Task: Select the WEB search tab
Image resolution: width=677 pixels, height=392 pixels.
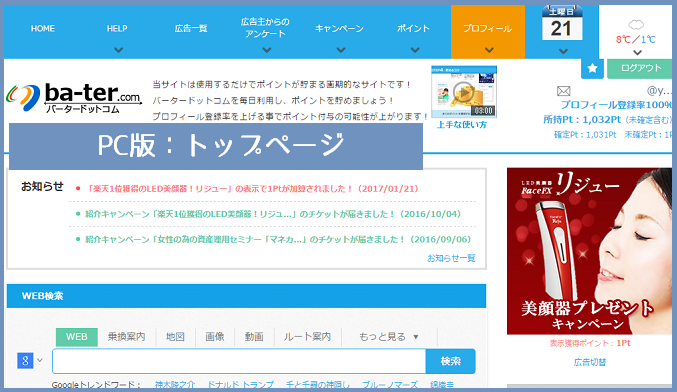Action: [77, 337]
